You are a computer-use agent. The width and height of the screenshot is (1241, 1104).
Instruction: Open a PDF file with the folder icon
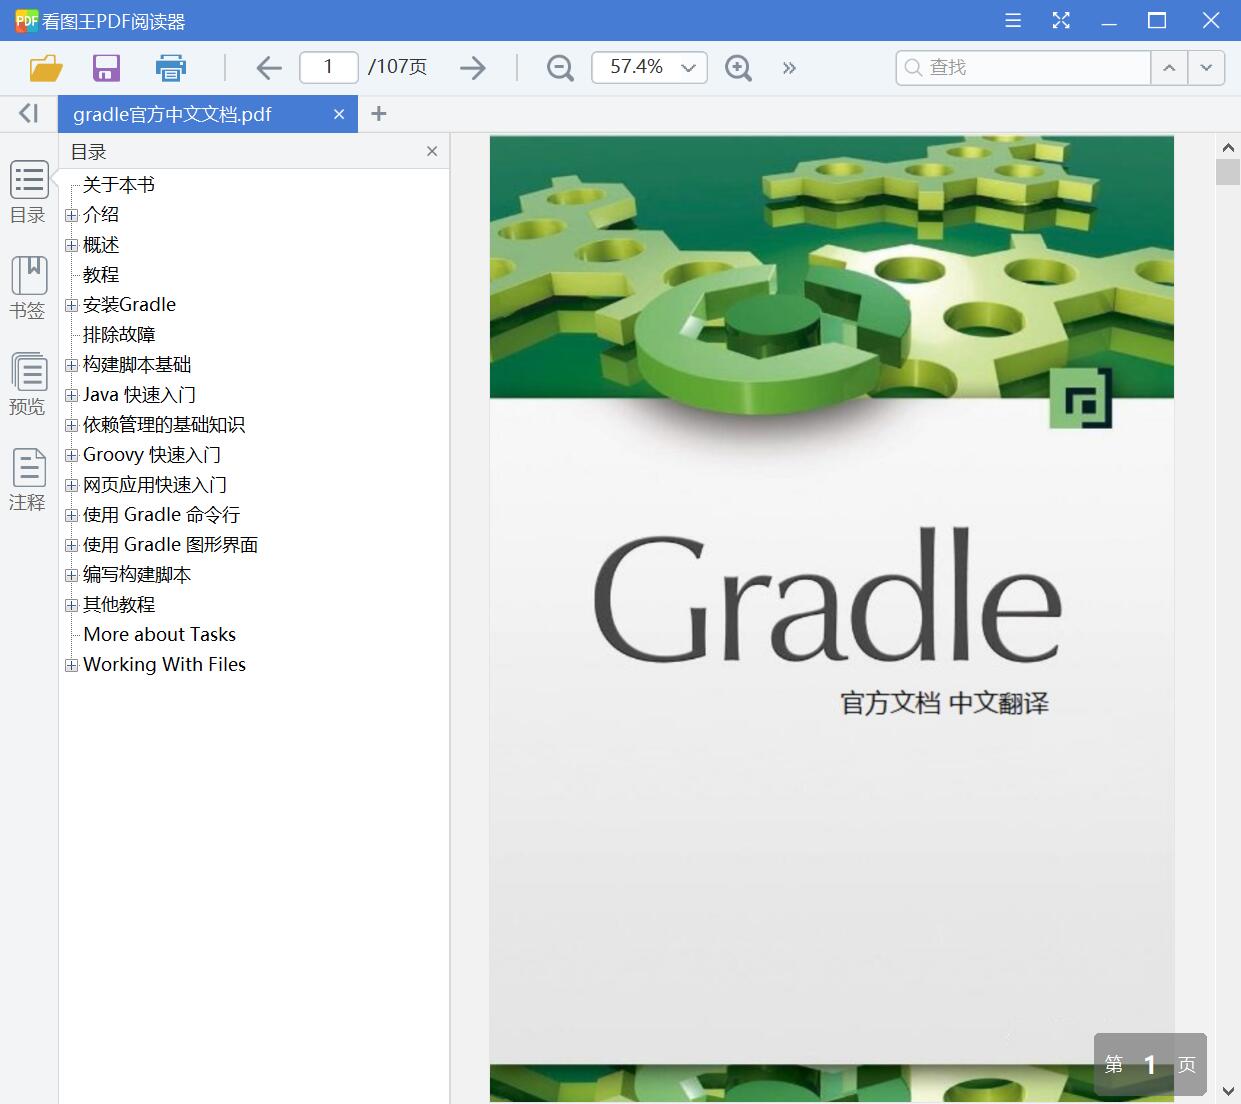coord(46,68)
